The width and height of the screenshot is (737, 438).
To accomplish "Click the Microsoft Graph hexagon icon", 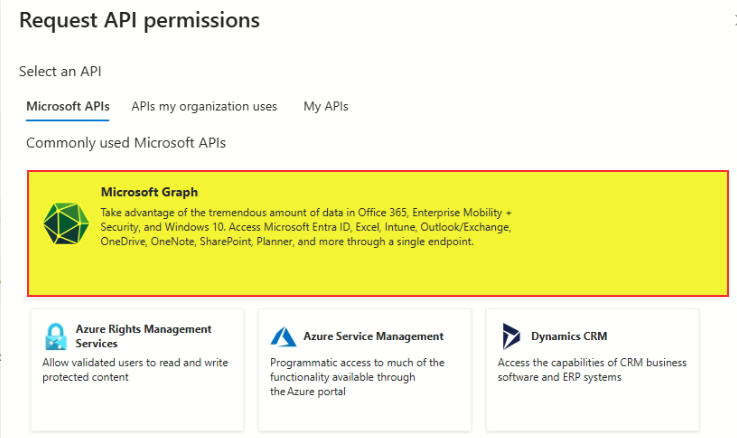I will pos(67,223).
